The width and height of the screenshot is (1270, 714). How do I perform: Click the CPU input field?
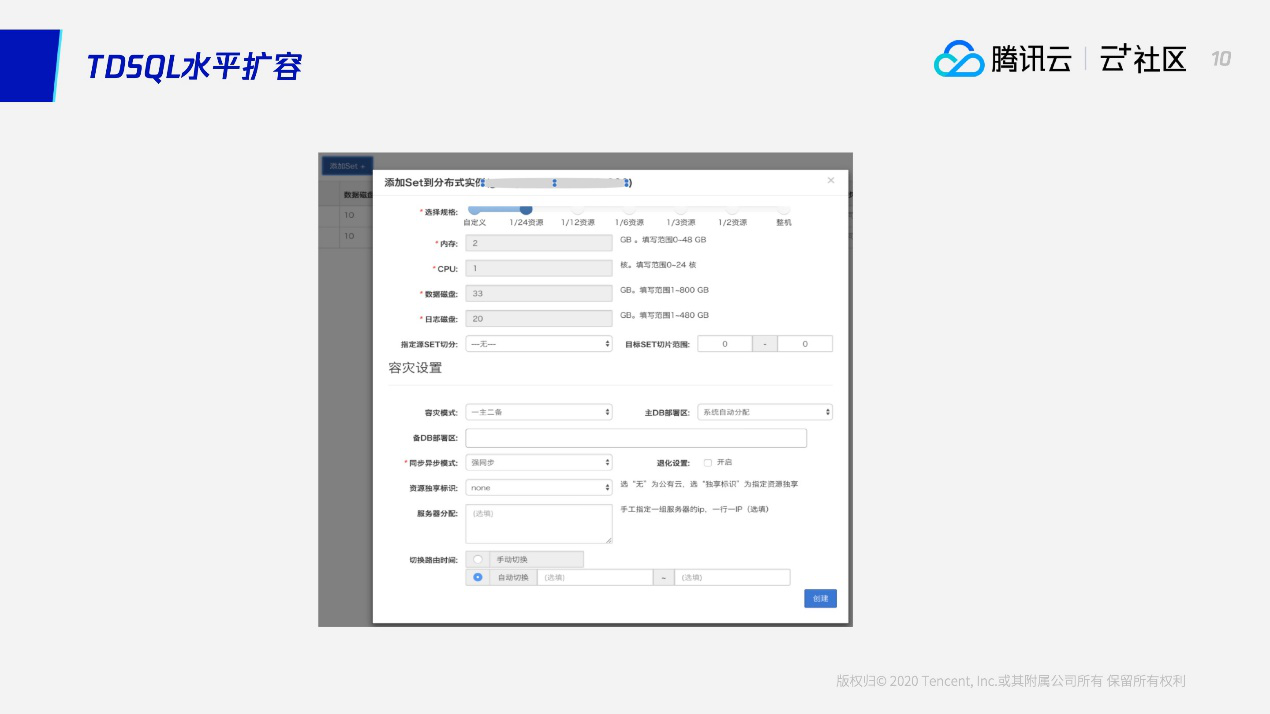pos(539,268)
